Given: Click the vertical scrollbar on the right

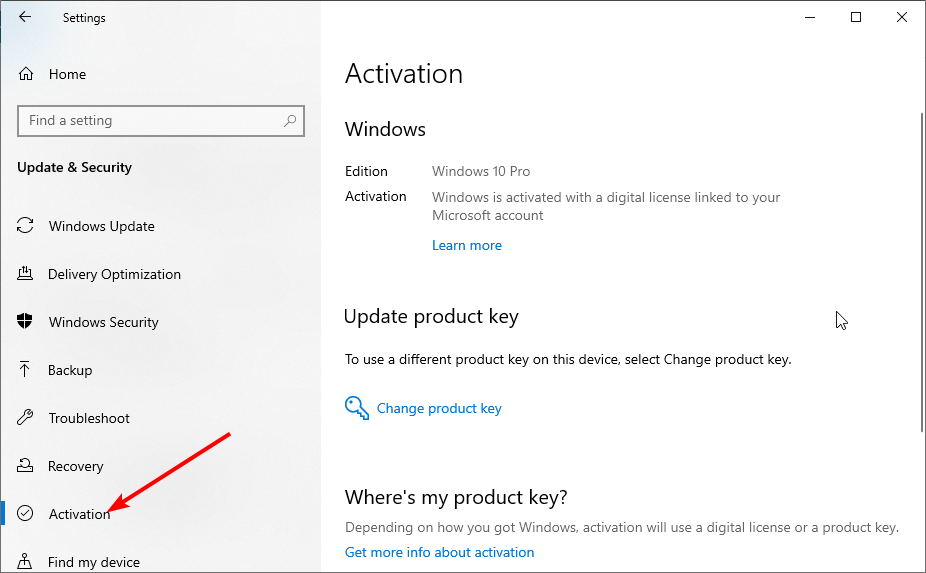Looking at the screenshot, I should pyautogui.click(x=922, y=272).
